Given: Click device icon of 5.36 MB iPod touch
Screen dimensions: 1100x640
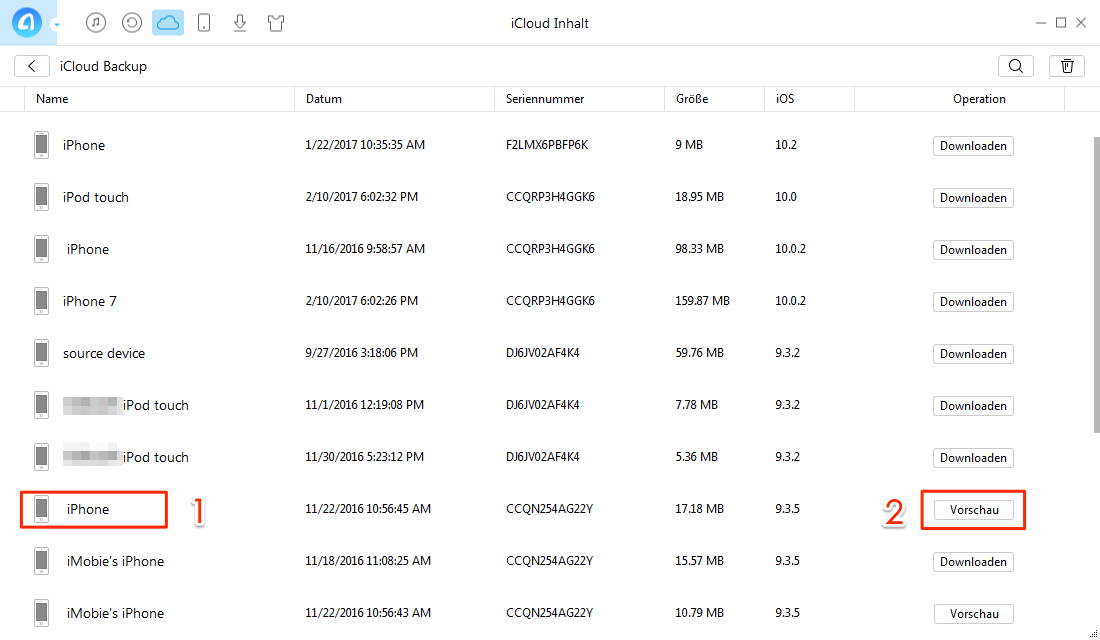Looking at the screenshot, I should (x=41, y=457).
